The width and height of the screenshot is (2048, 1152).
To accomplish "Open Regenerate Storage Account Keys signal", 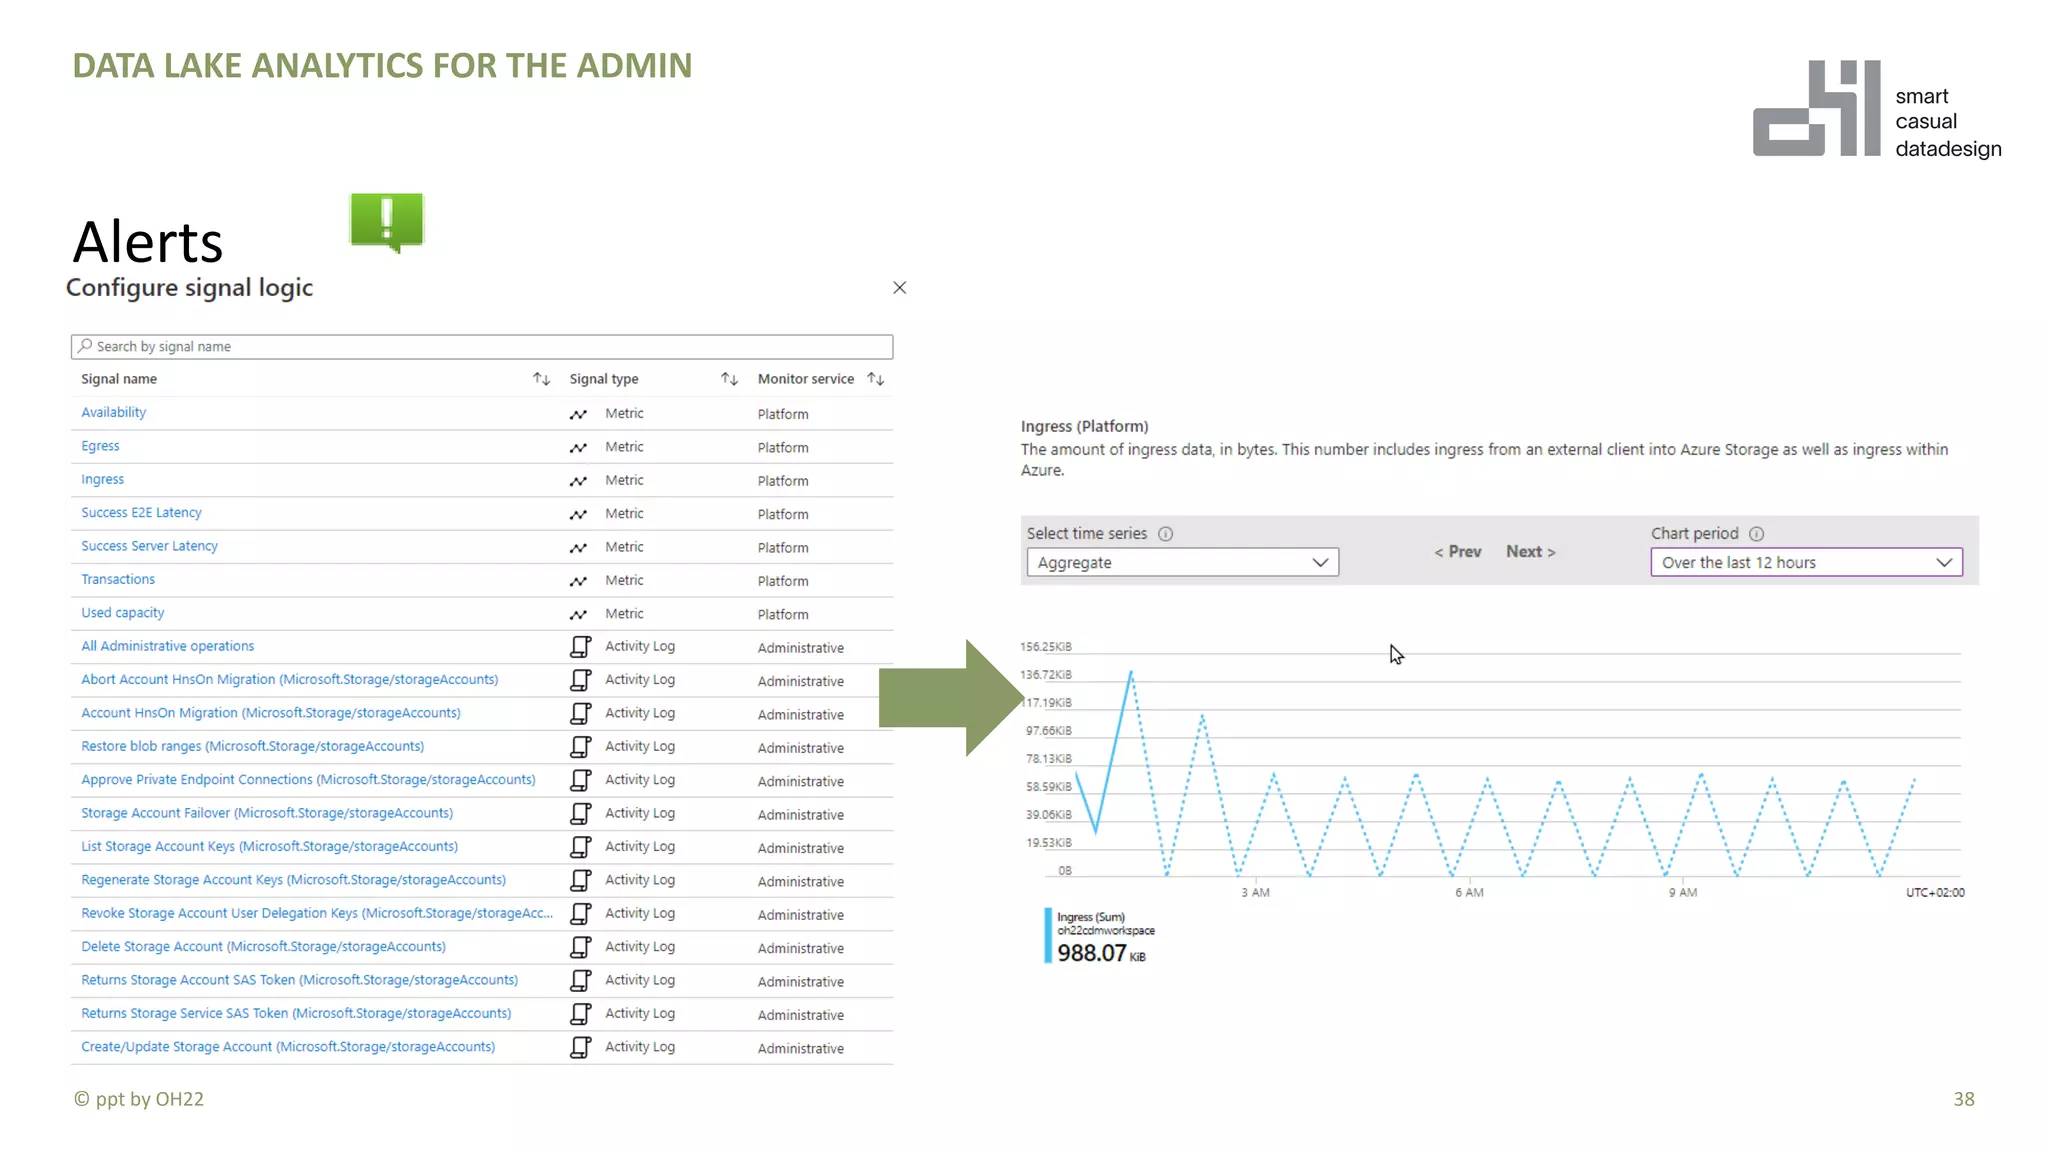I will point(293,880).
